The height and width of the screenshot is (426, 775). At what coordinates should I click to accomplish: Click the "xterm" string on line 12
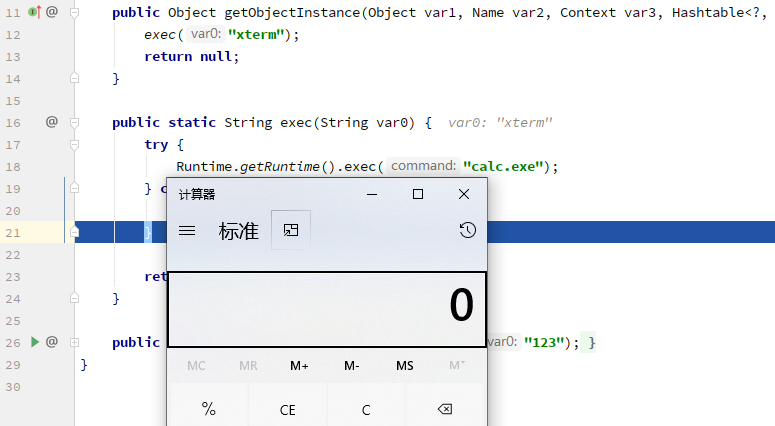(256, 35)
